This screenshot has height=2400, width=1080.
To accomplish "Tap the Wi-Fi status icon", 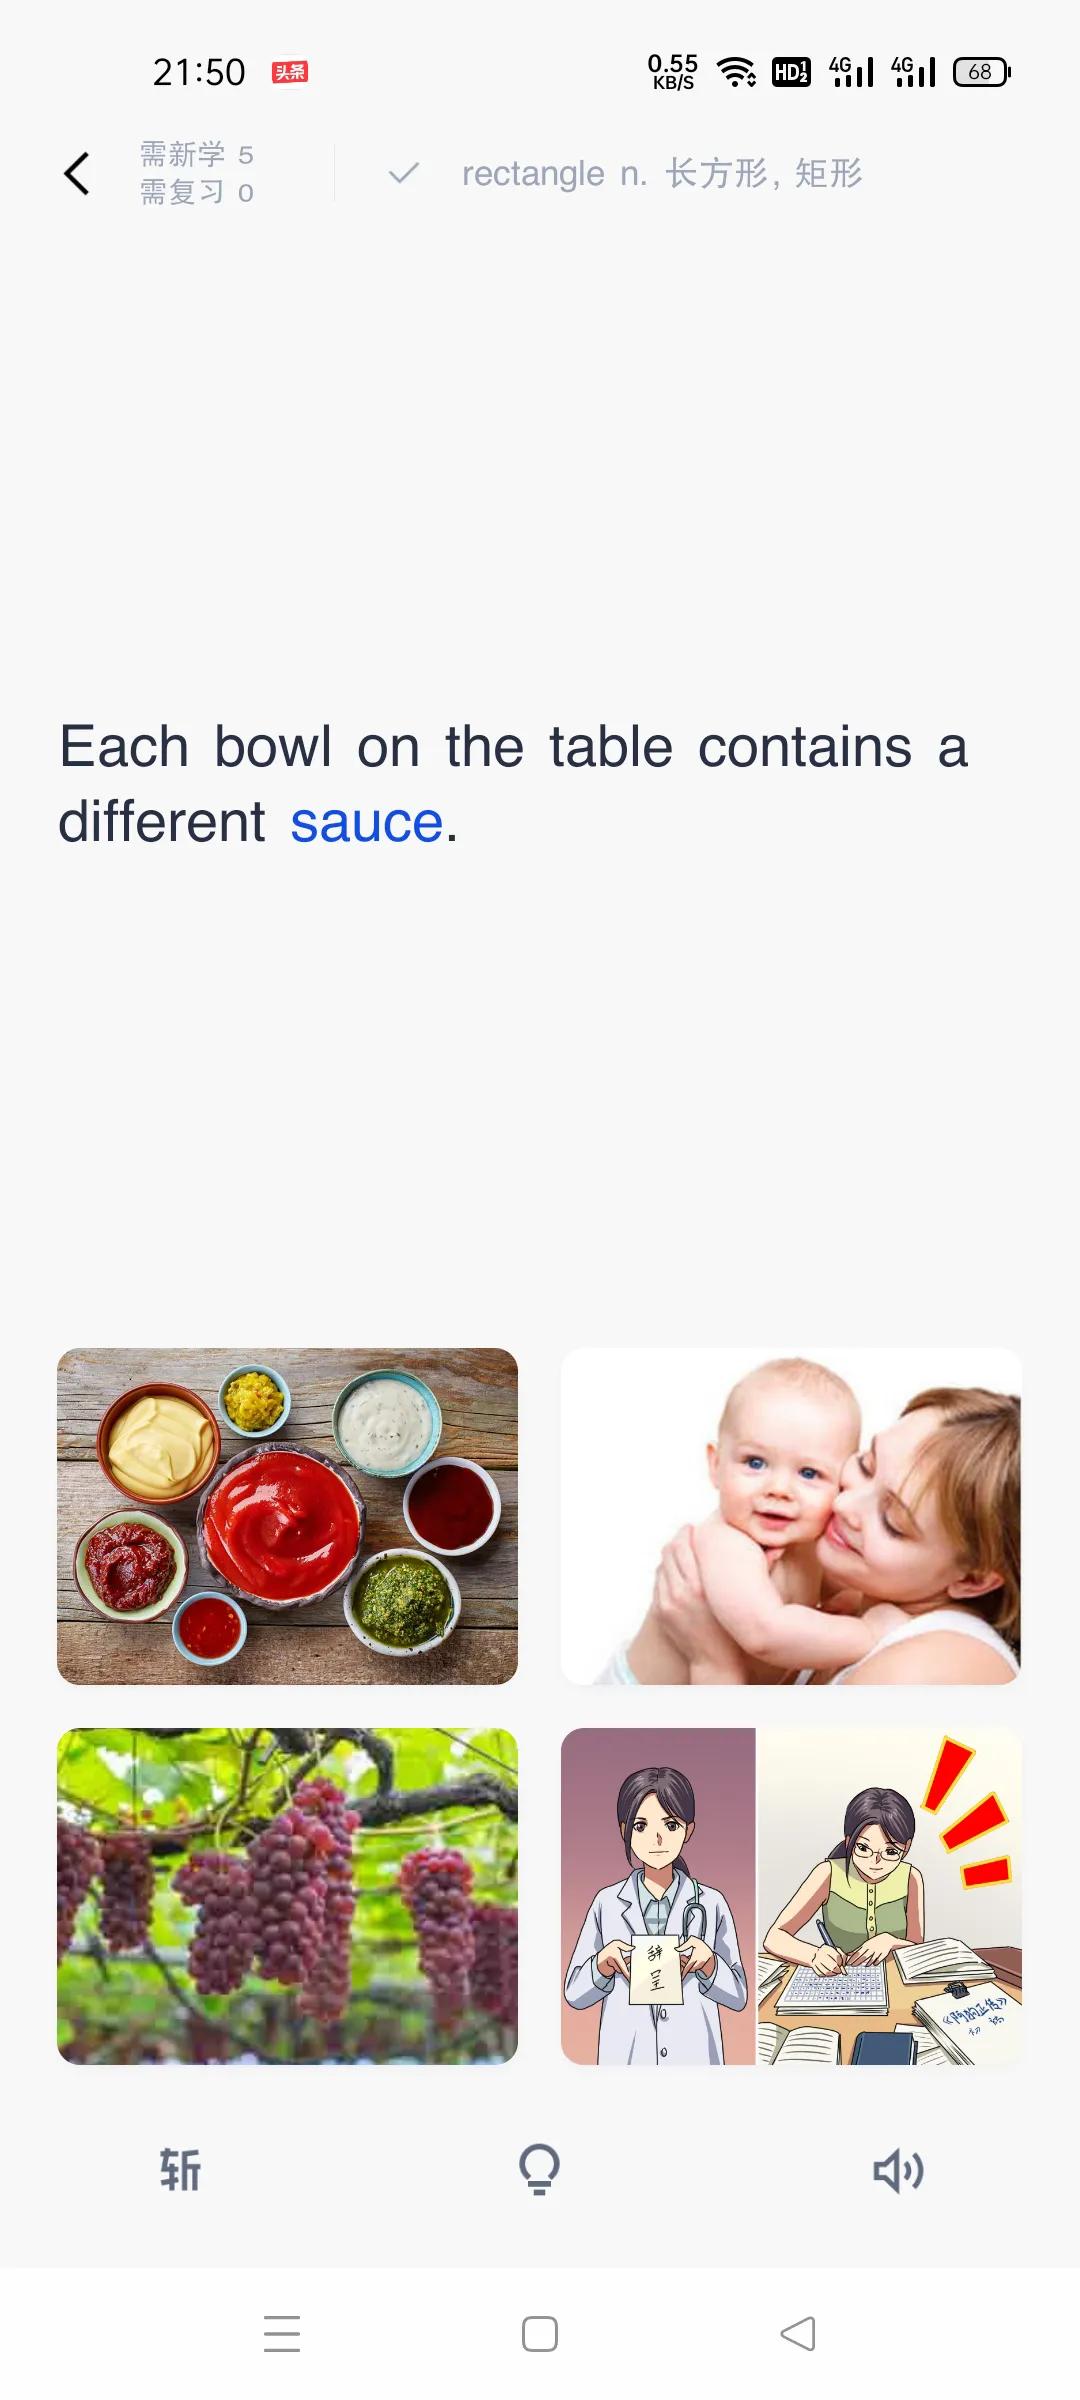I will (x=736, y=72).
